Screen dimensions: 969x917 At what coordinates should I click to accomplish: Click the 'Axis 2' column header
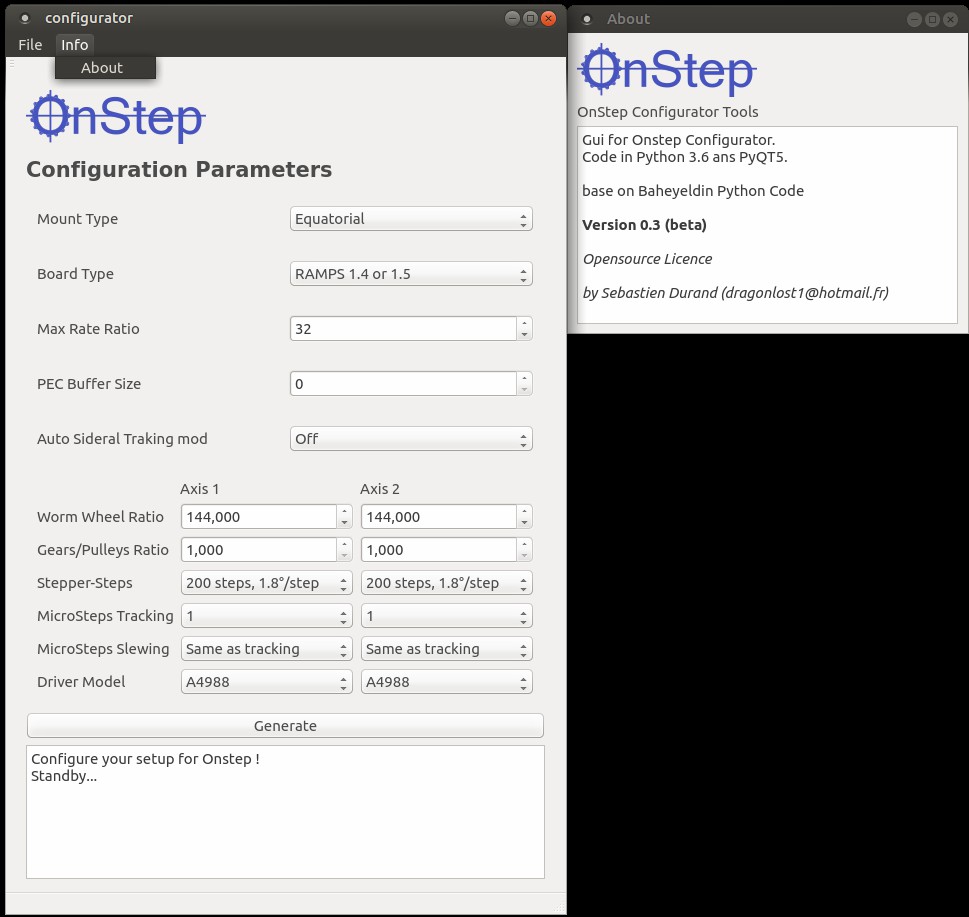pos(379,489)
